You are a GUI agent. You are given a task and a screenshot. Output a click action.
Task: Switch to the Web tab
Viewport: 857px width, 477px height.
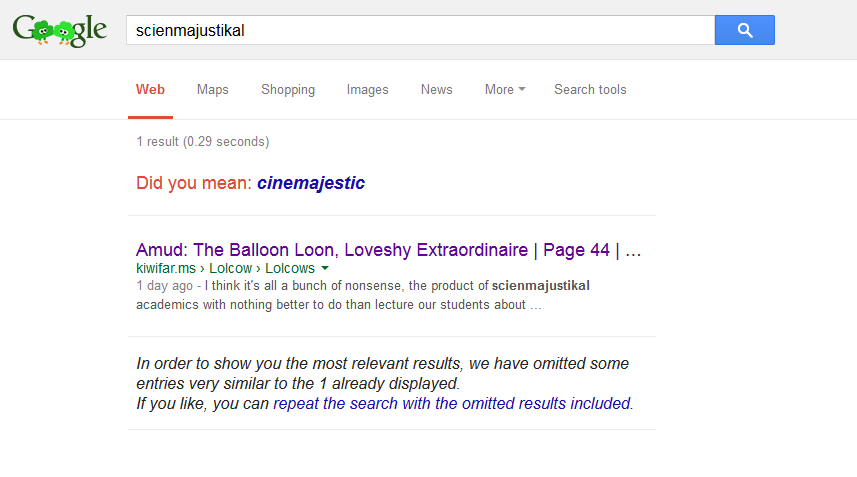tap(150, 90)
